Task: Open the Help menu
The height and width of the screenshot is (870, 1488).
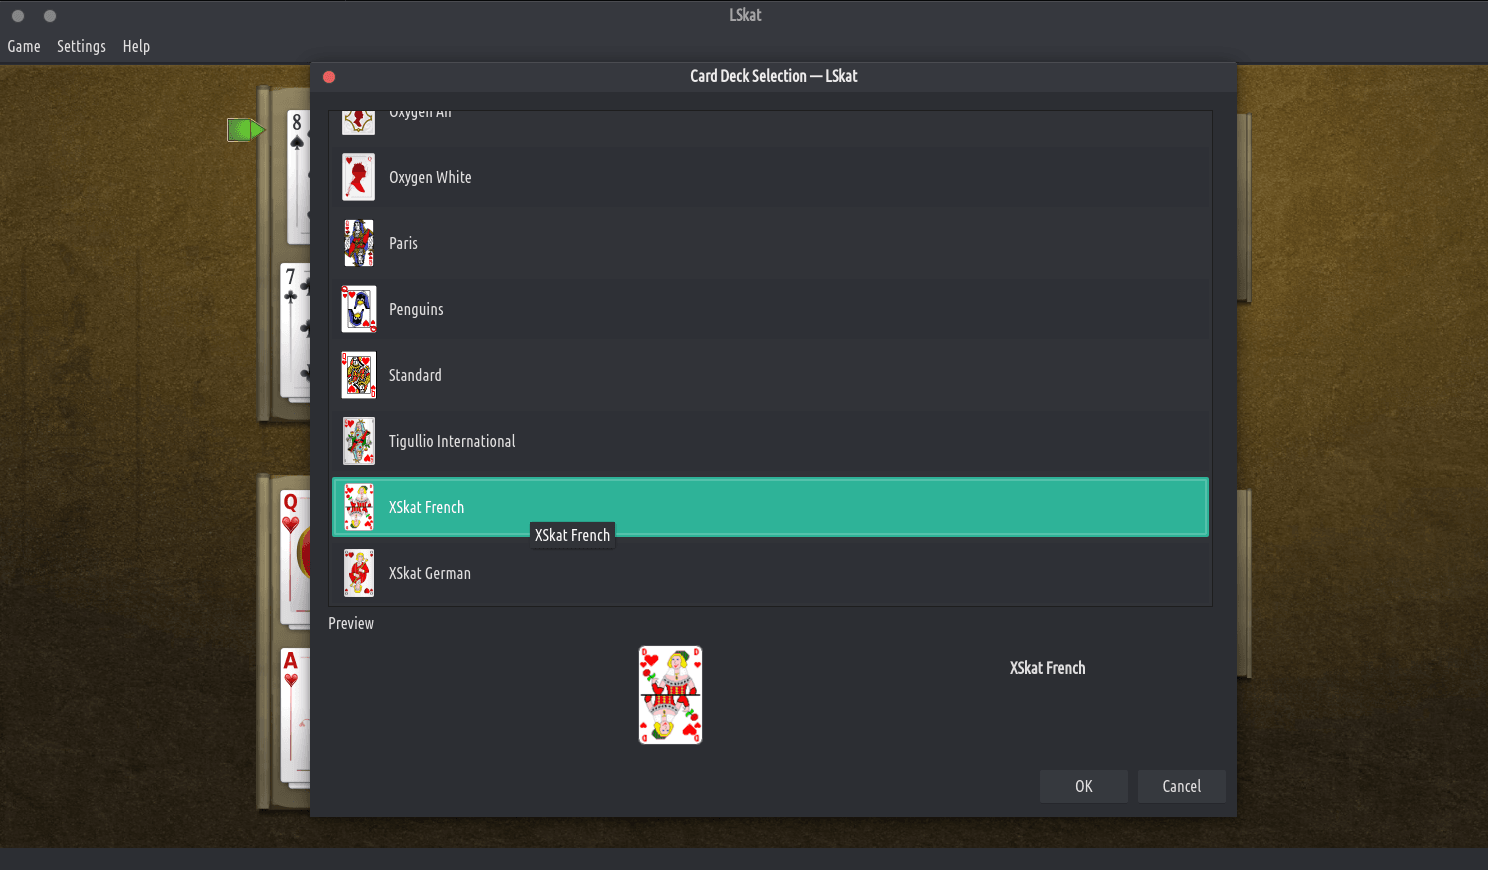Action: tap(136, 46)
